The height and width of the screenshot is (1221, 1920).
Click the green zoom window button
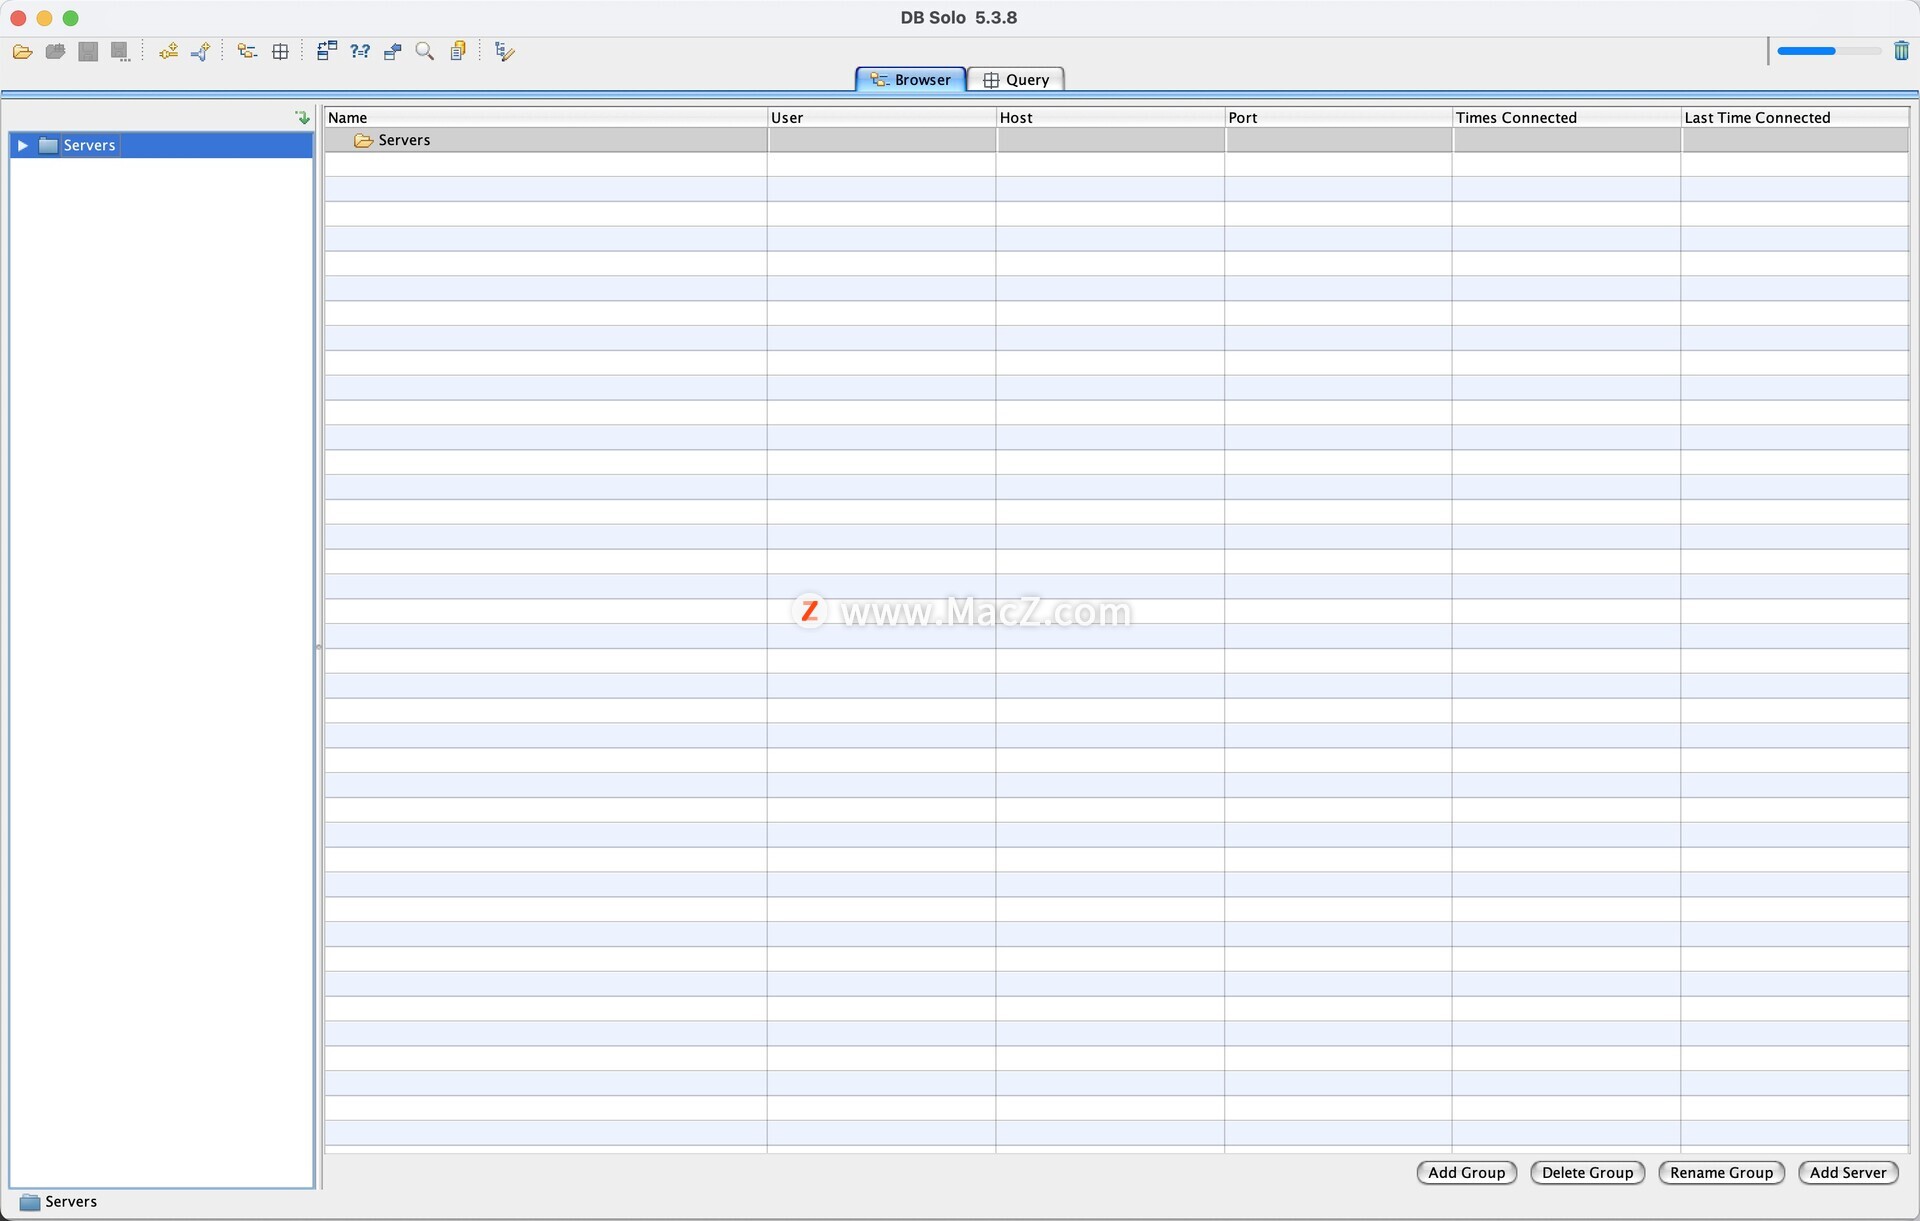coord(71,18)
